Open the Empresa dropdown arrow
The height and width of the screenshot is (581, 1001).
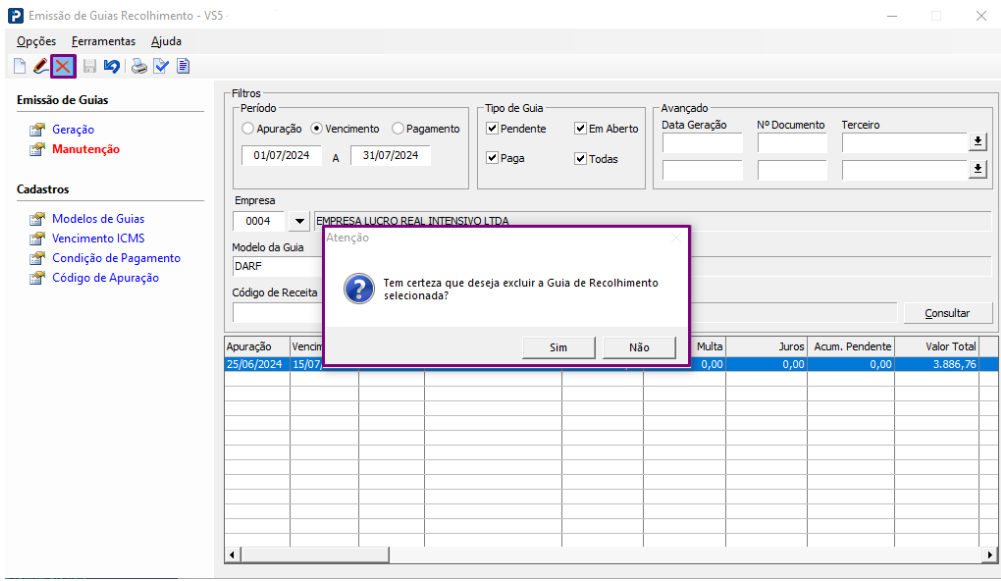click(300, 221)
